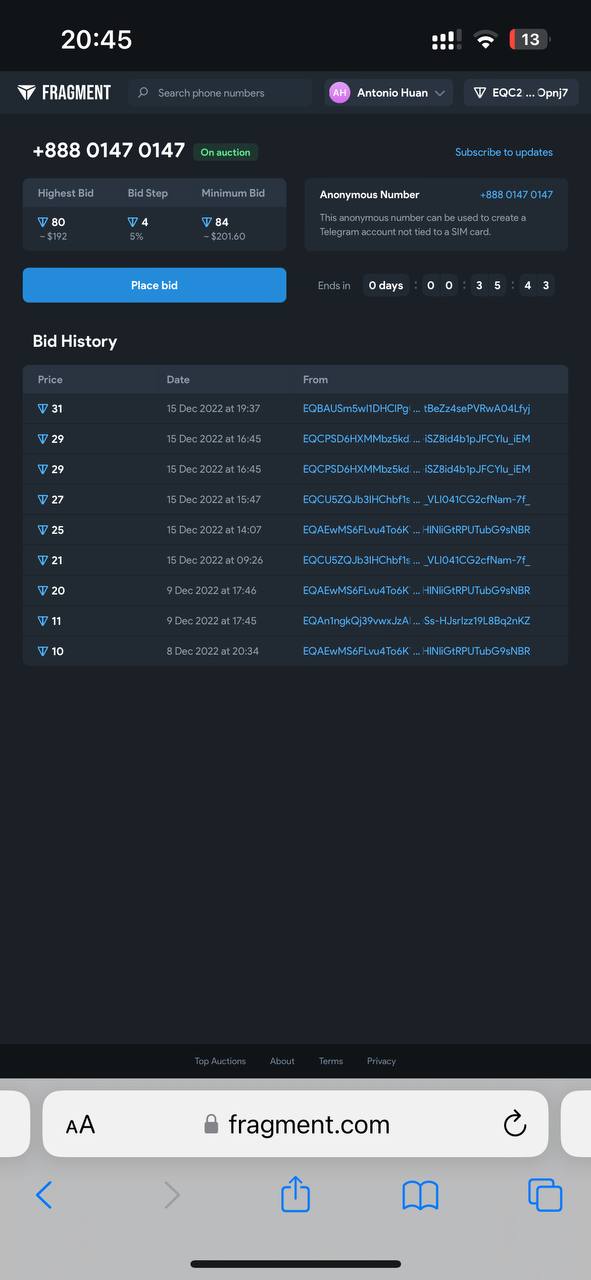Image resolution: width=591 pixels, height=1280 pixels.
Task: Tap the Safari reload icon
Action: click(x=514, y=1124)
